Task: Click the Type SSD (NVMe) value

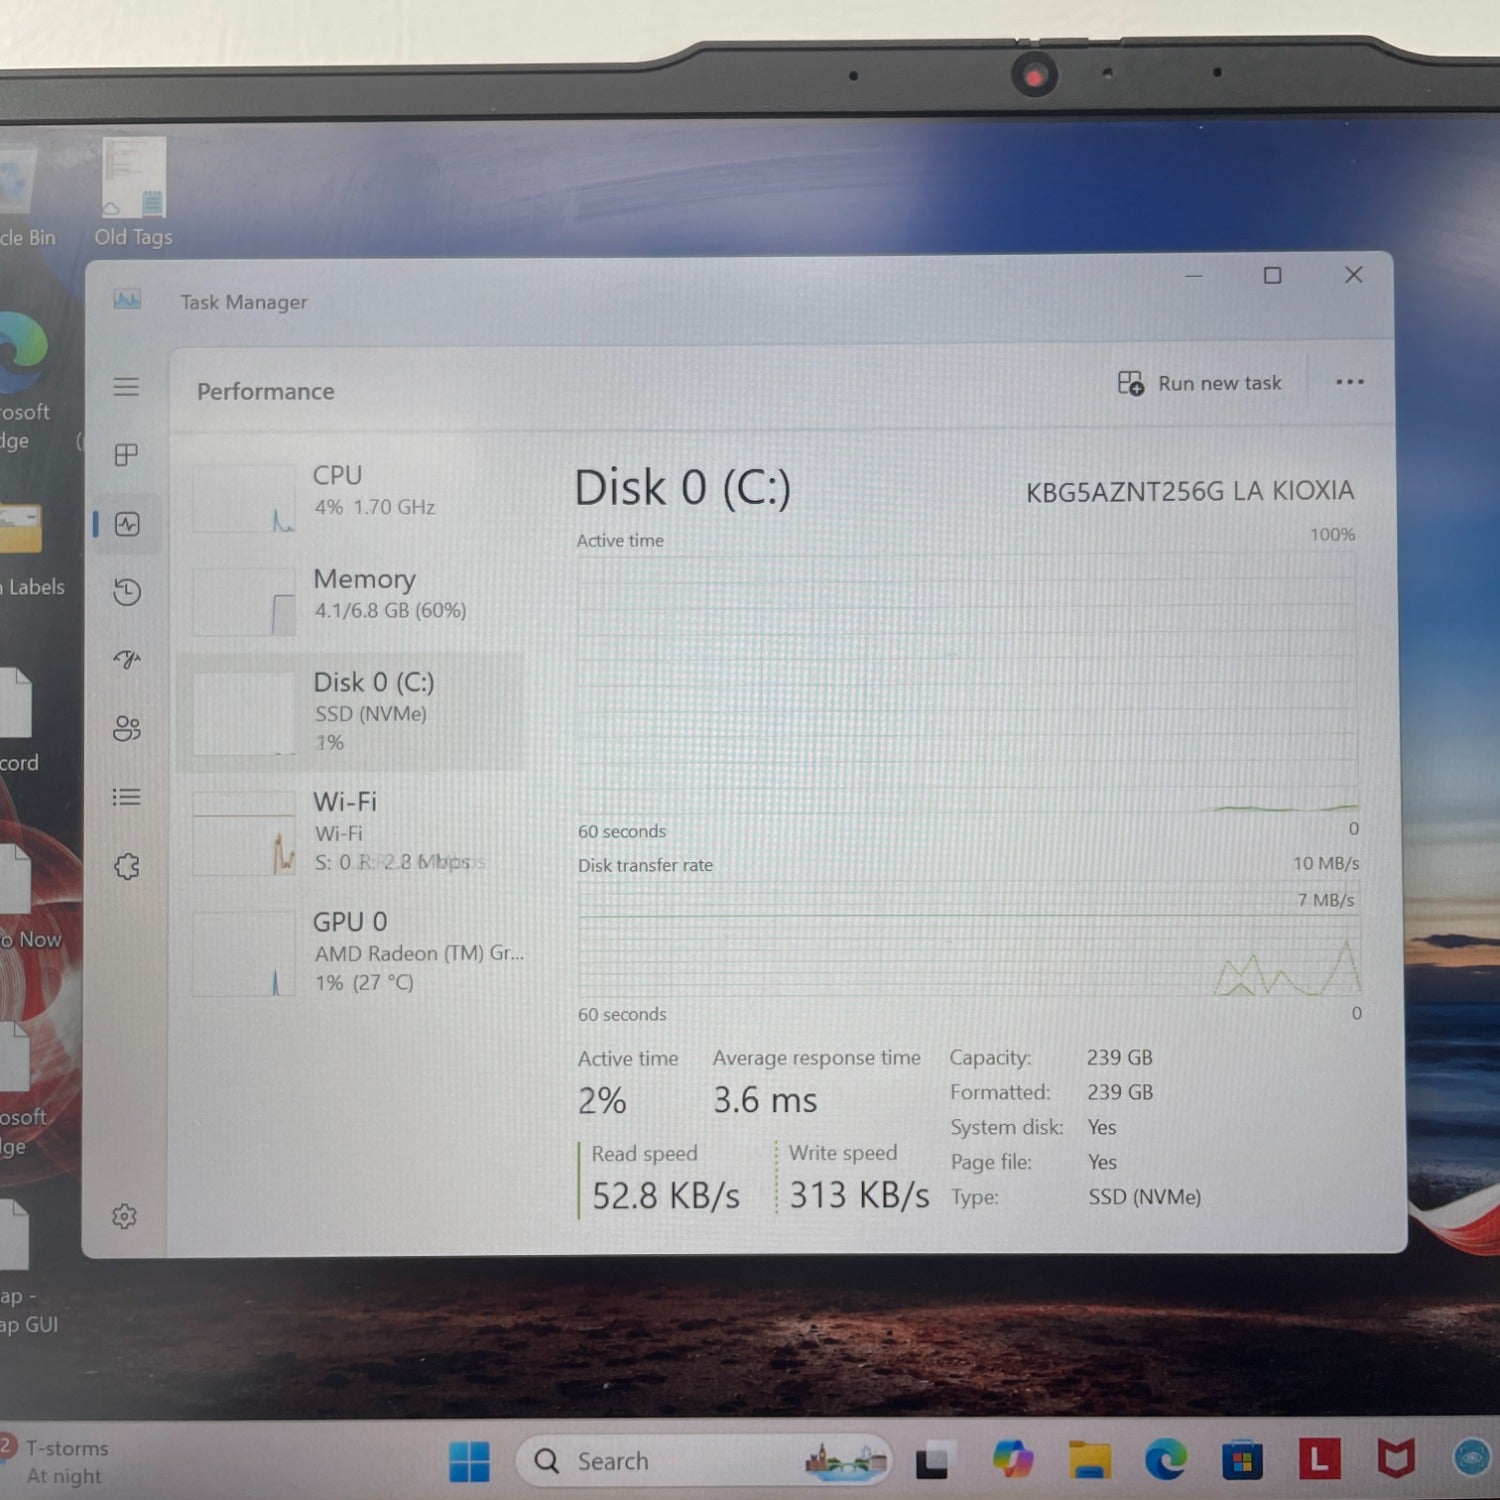Action: [x=1145, y=1197]
